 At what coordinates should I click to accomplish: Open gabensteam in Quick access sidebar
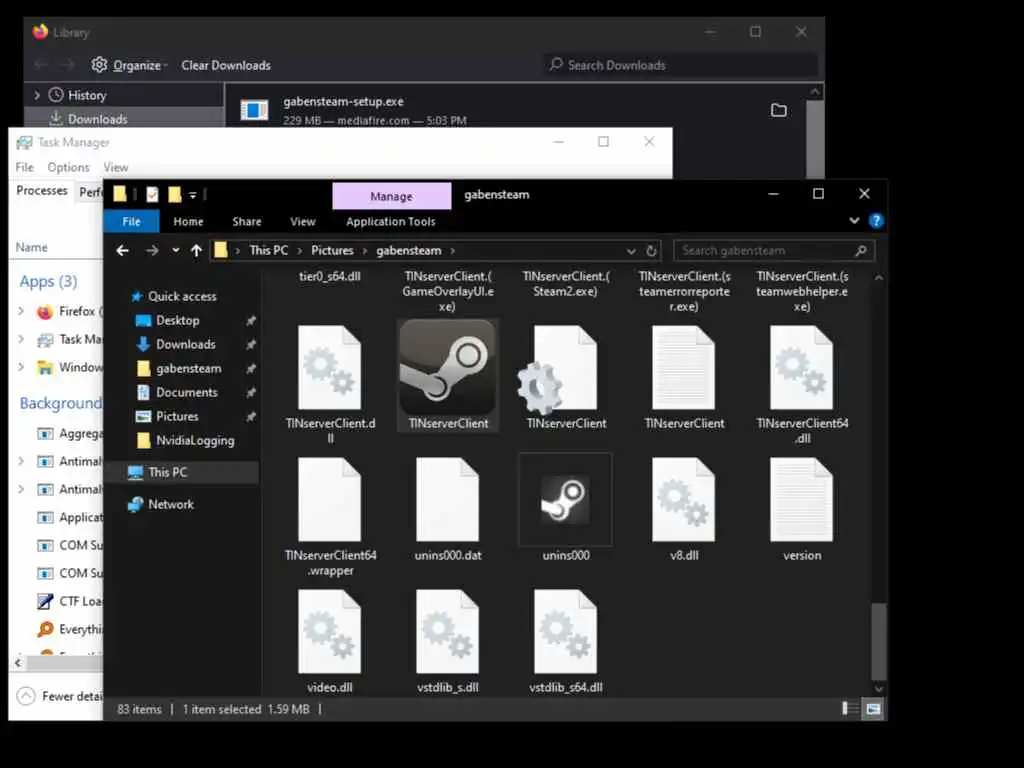click(x=188, y=368)
